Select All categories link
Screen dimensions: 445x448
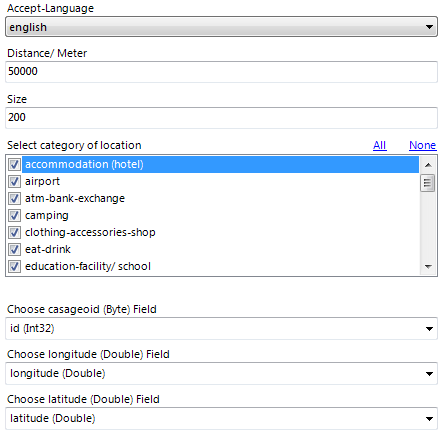click(379, 145)
